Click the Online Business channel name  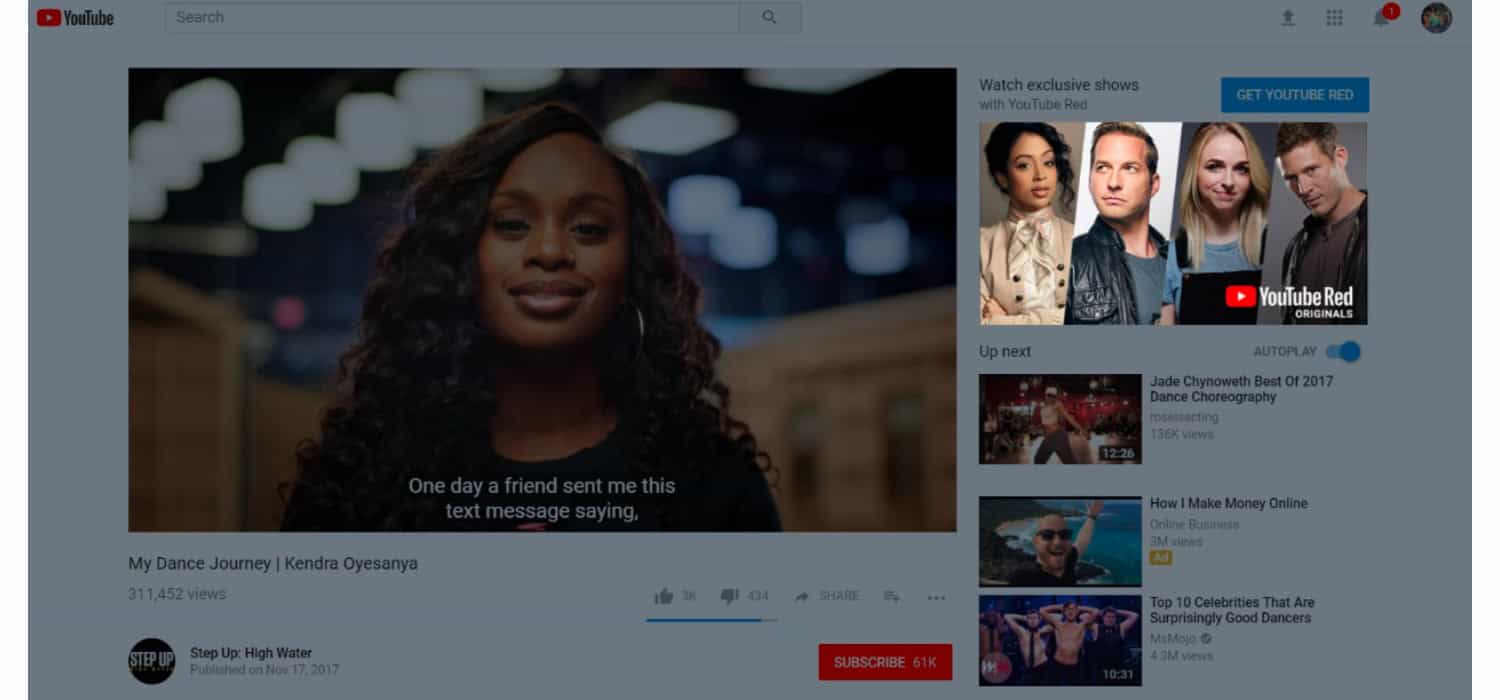pos(1194,524)
